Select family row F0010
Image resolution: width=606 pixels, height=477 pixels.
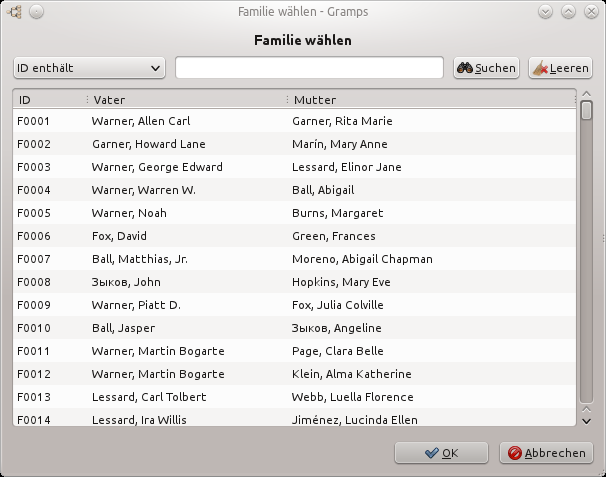[294, 328]
